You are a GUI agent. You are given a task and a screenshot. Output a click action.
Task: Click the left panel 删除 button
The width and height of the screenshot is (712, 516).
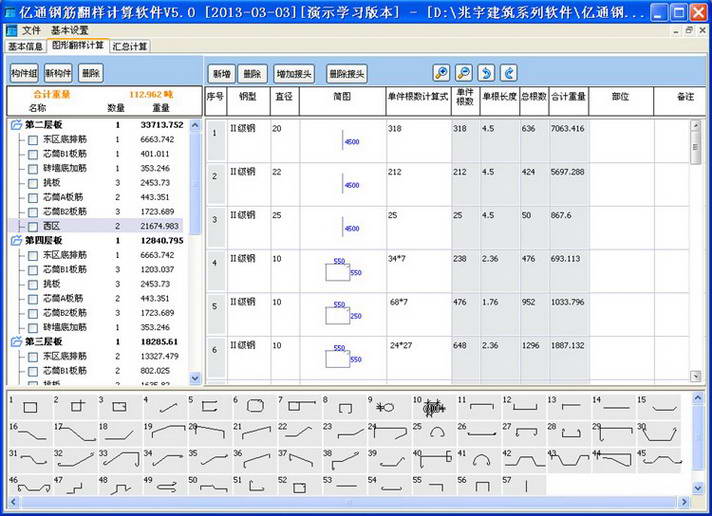pyautogui.click(x=91, y=73)
